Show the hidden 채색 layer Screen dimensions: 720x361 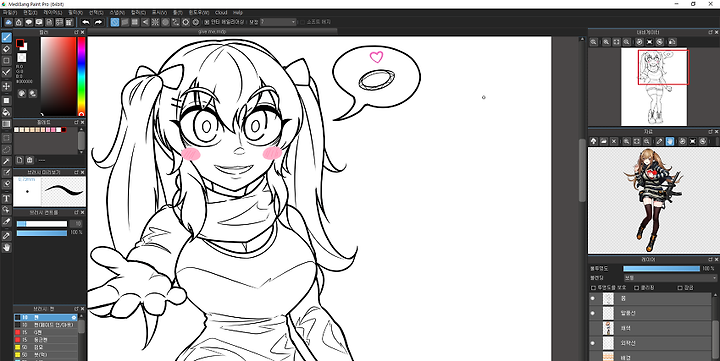pos(592,328)
